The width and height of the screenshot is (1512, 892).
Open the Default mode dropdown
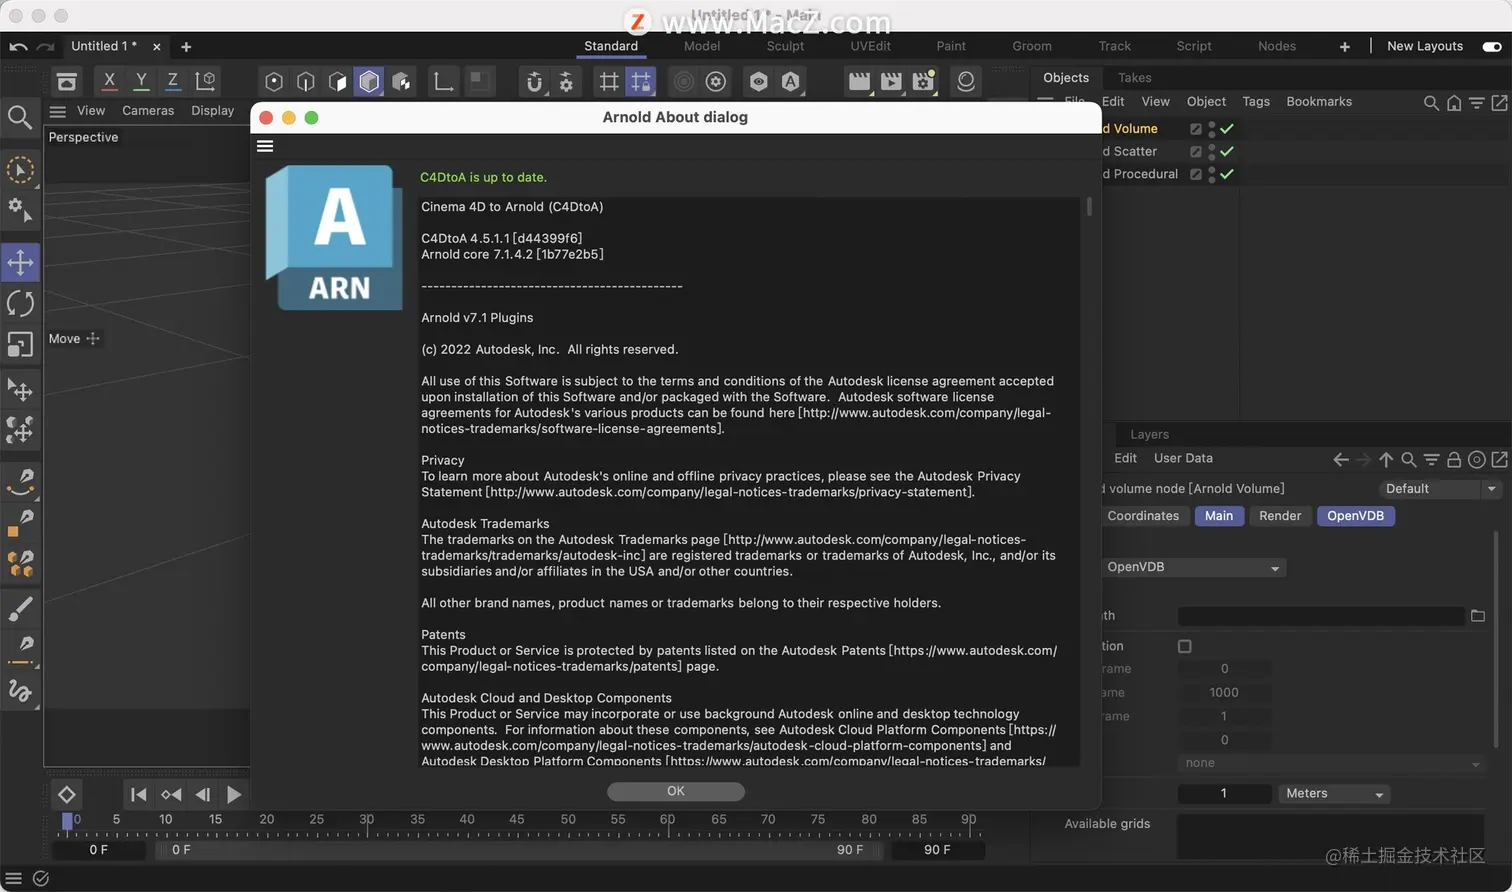tap(1430, 489)
